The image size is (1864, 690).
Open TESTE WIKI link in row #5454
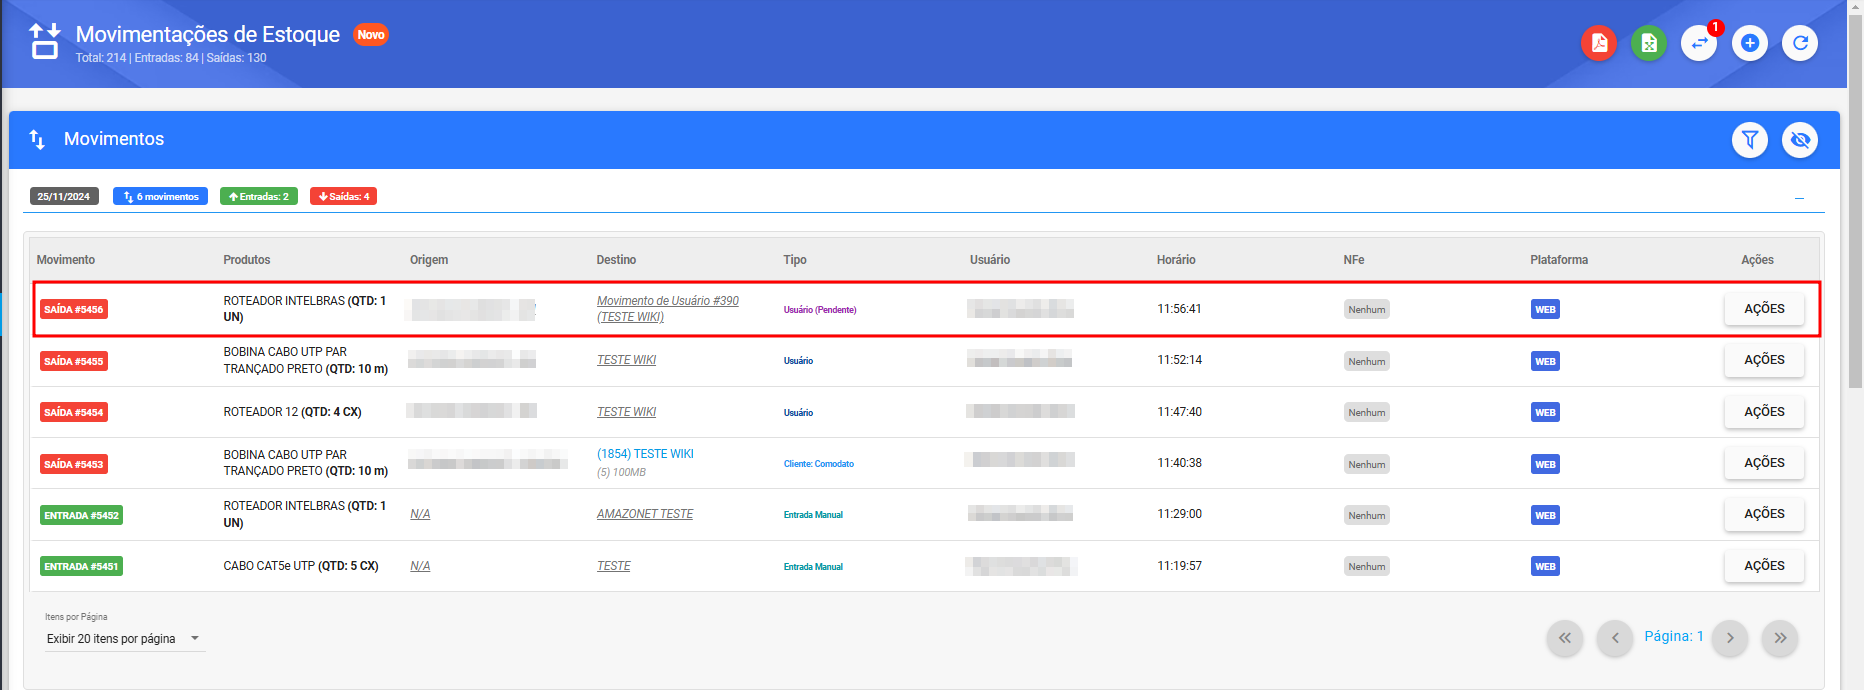tap(627, 412)
